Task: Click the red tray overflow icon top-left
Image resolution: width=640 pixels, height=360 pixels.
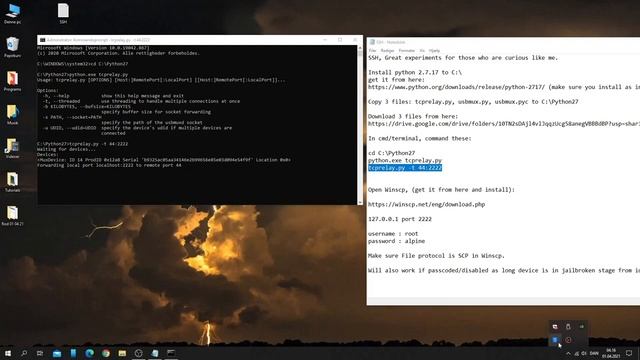Action: (555, 327)
